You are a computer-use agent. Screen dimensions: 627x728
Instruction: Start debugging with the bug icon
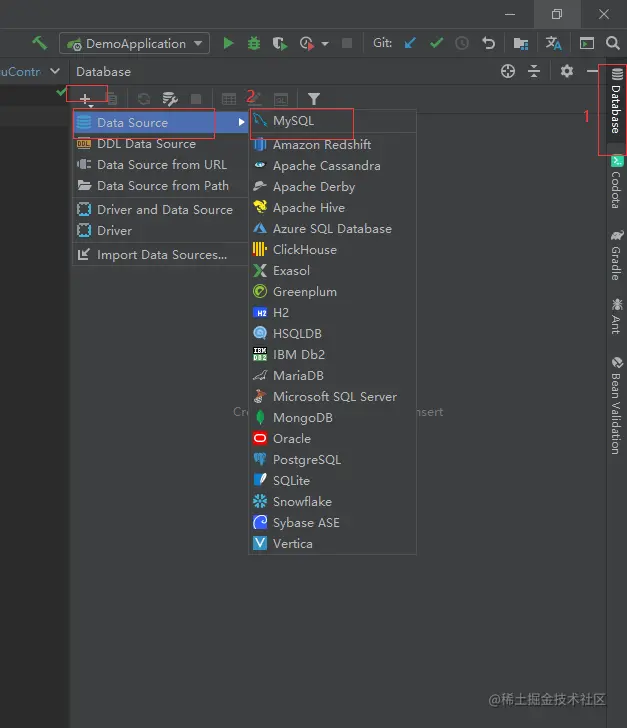[254, 43]
